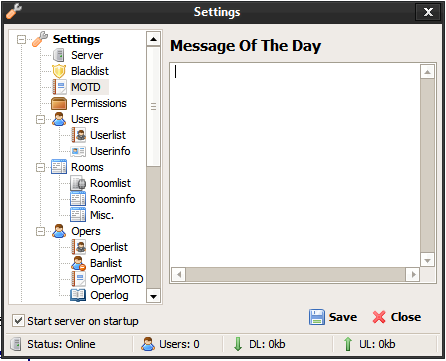Open the OperMOTD page
The width and height of the screenshot is (446, 361).
point(117,279)
